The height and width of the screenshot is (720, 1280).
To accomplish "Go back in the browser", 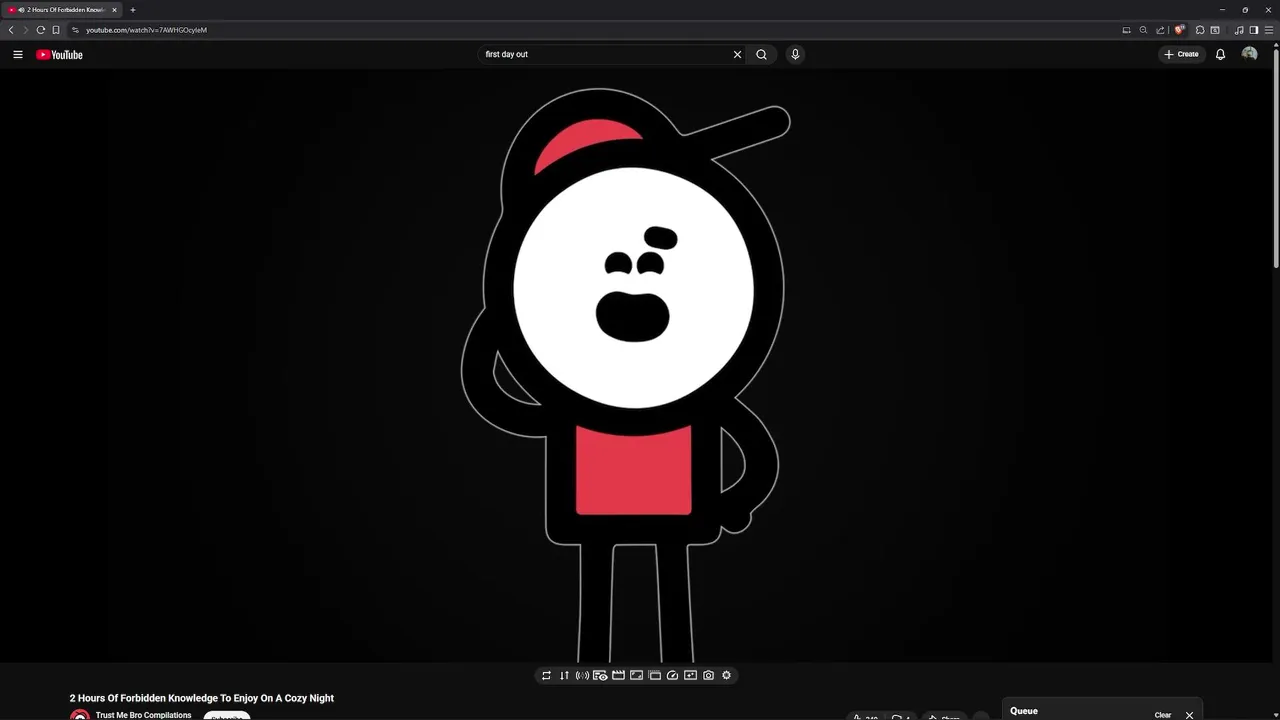I will [x=11, y=30].
